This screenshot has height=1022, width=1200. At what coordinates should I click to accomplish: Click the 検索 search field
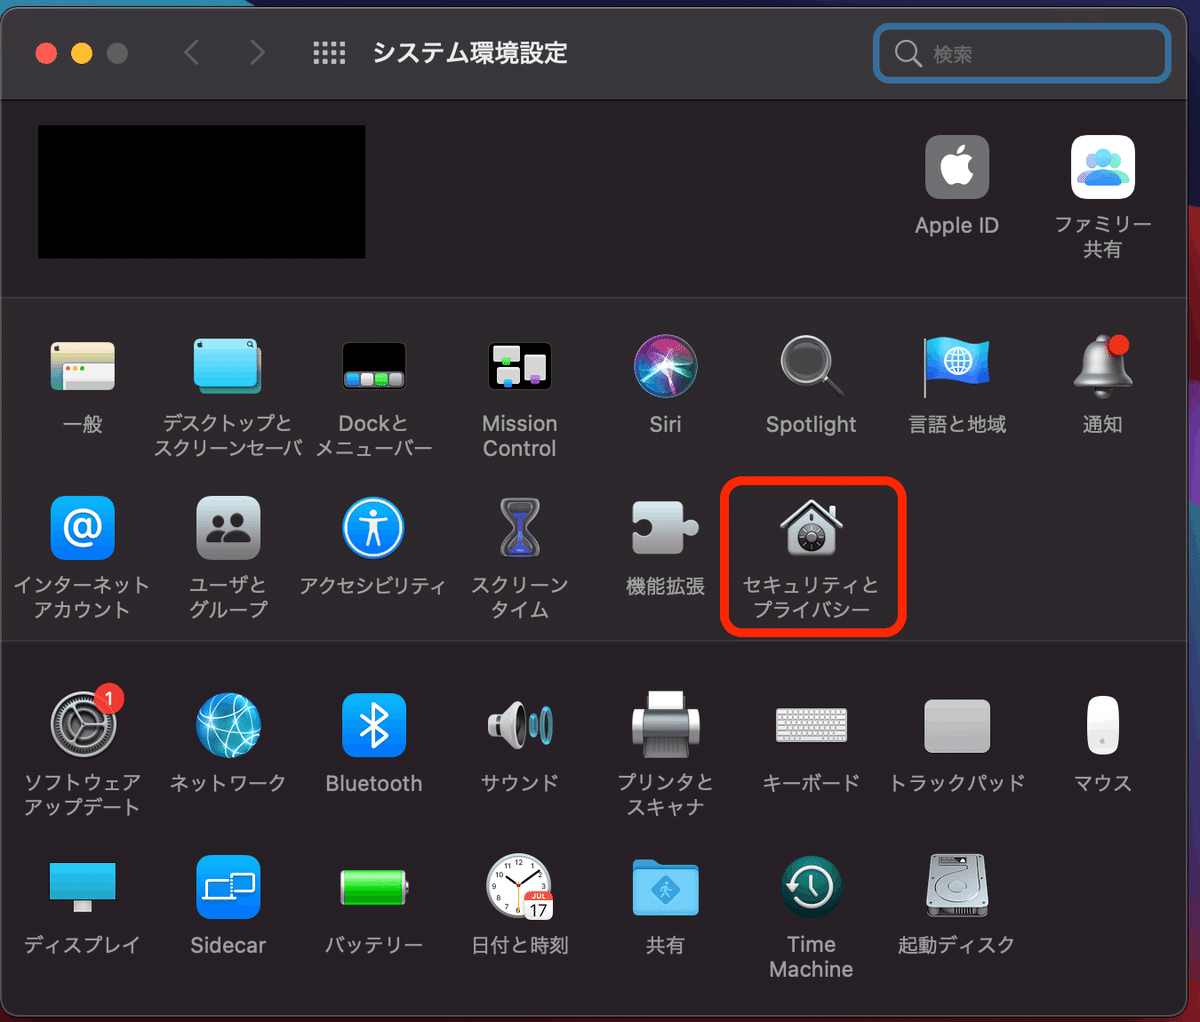(1022, 53)
